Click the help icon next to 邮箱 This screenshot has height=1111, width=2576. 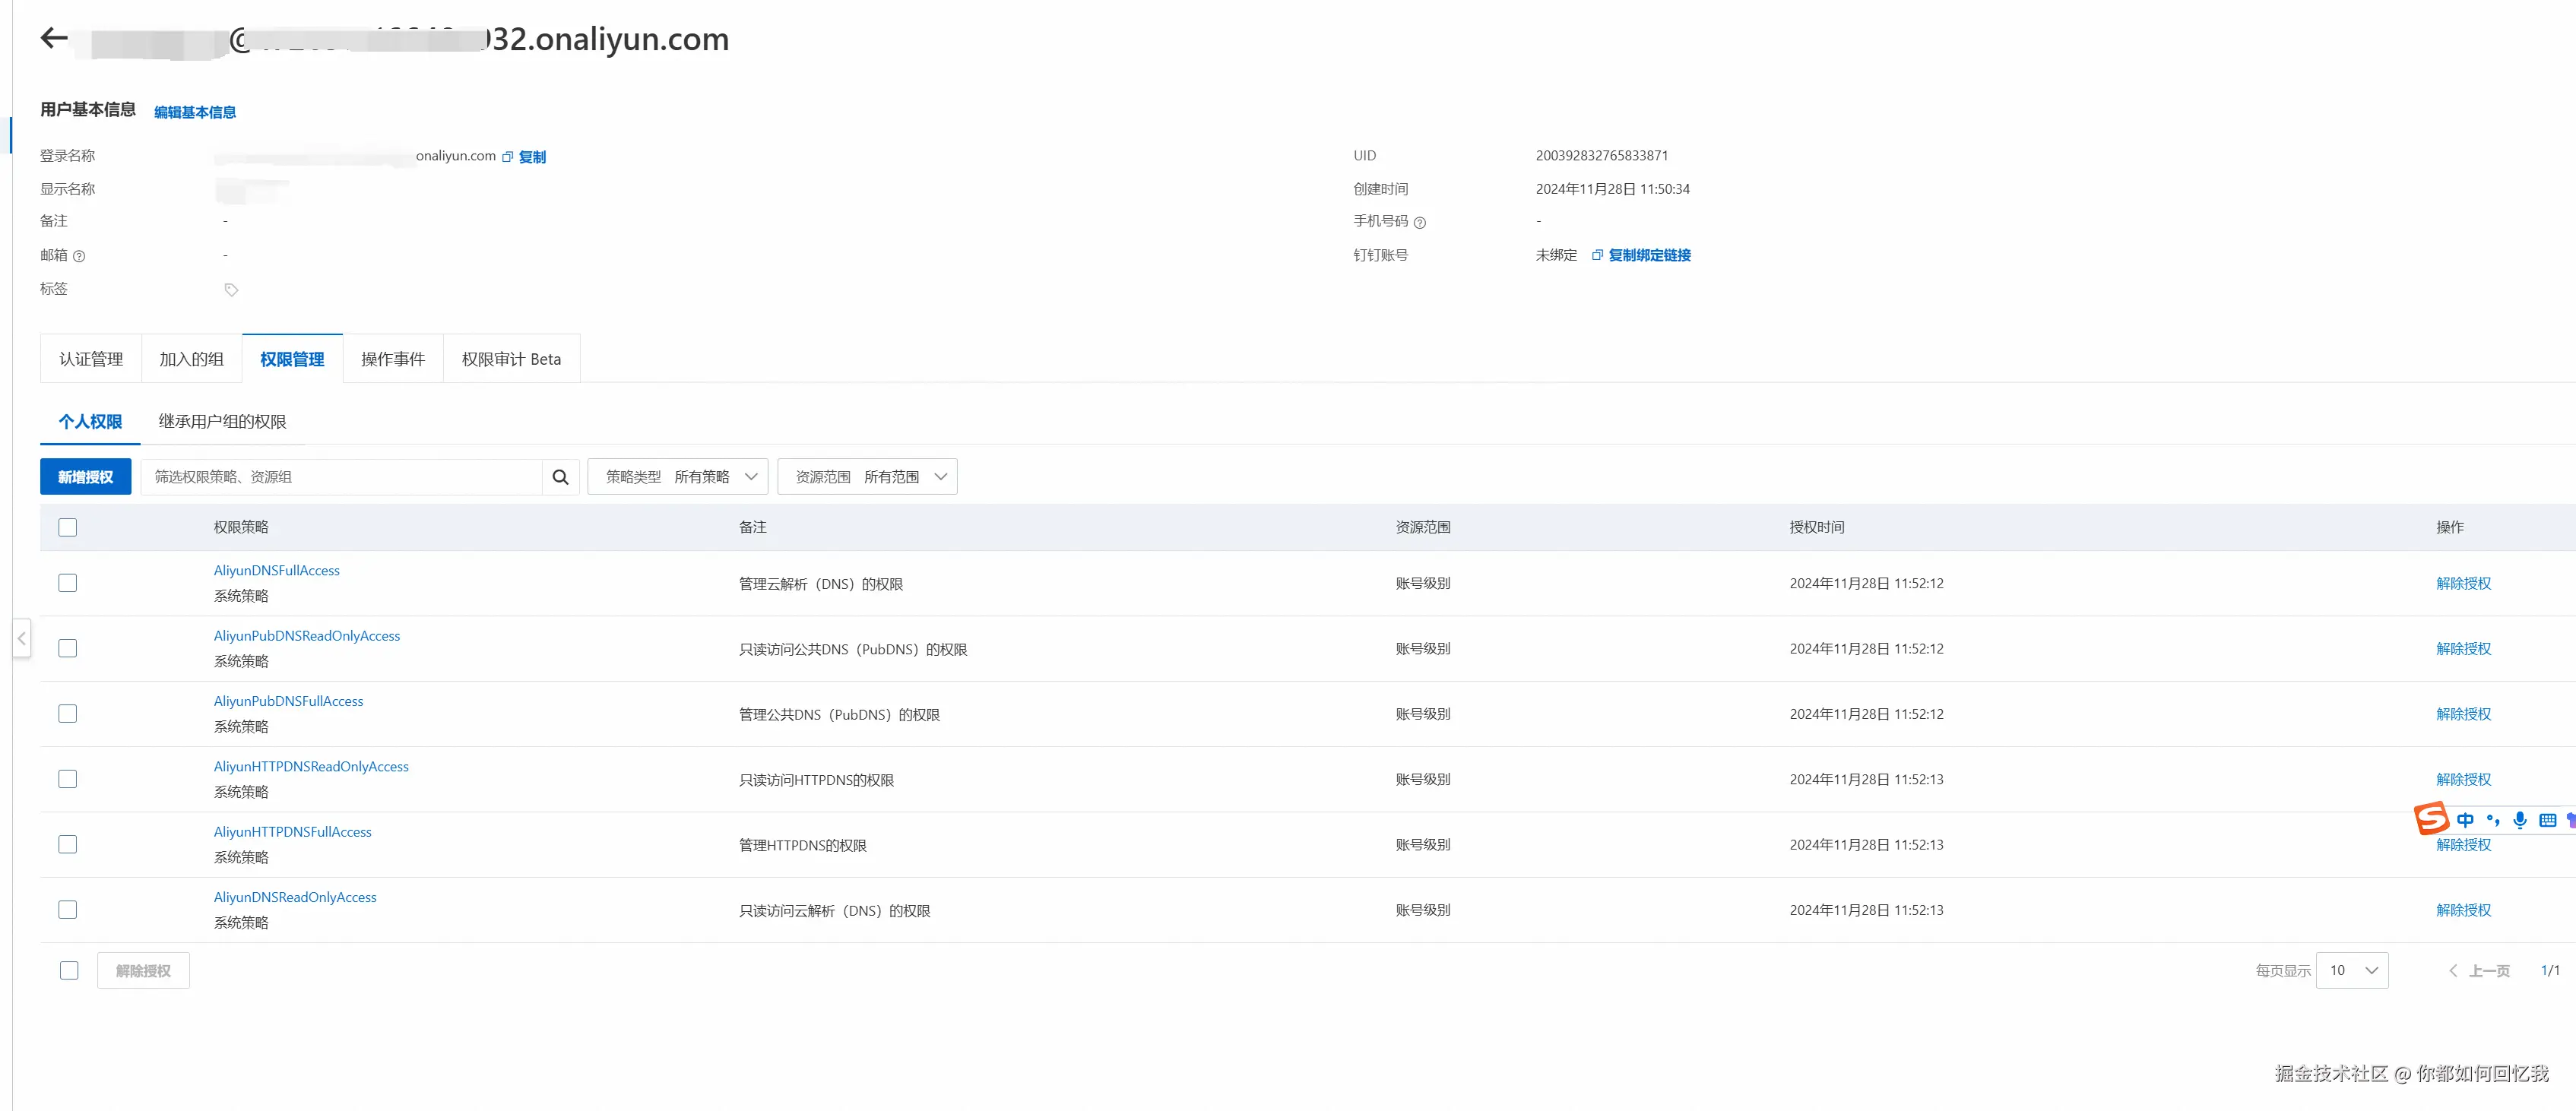(79, 256)
